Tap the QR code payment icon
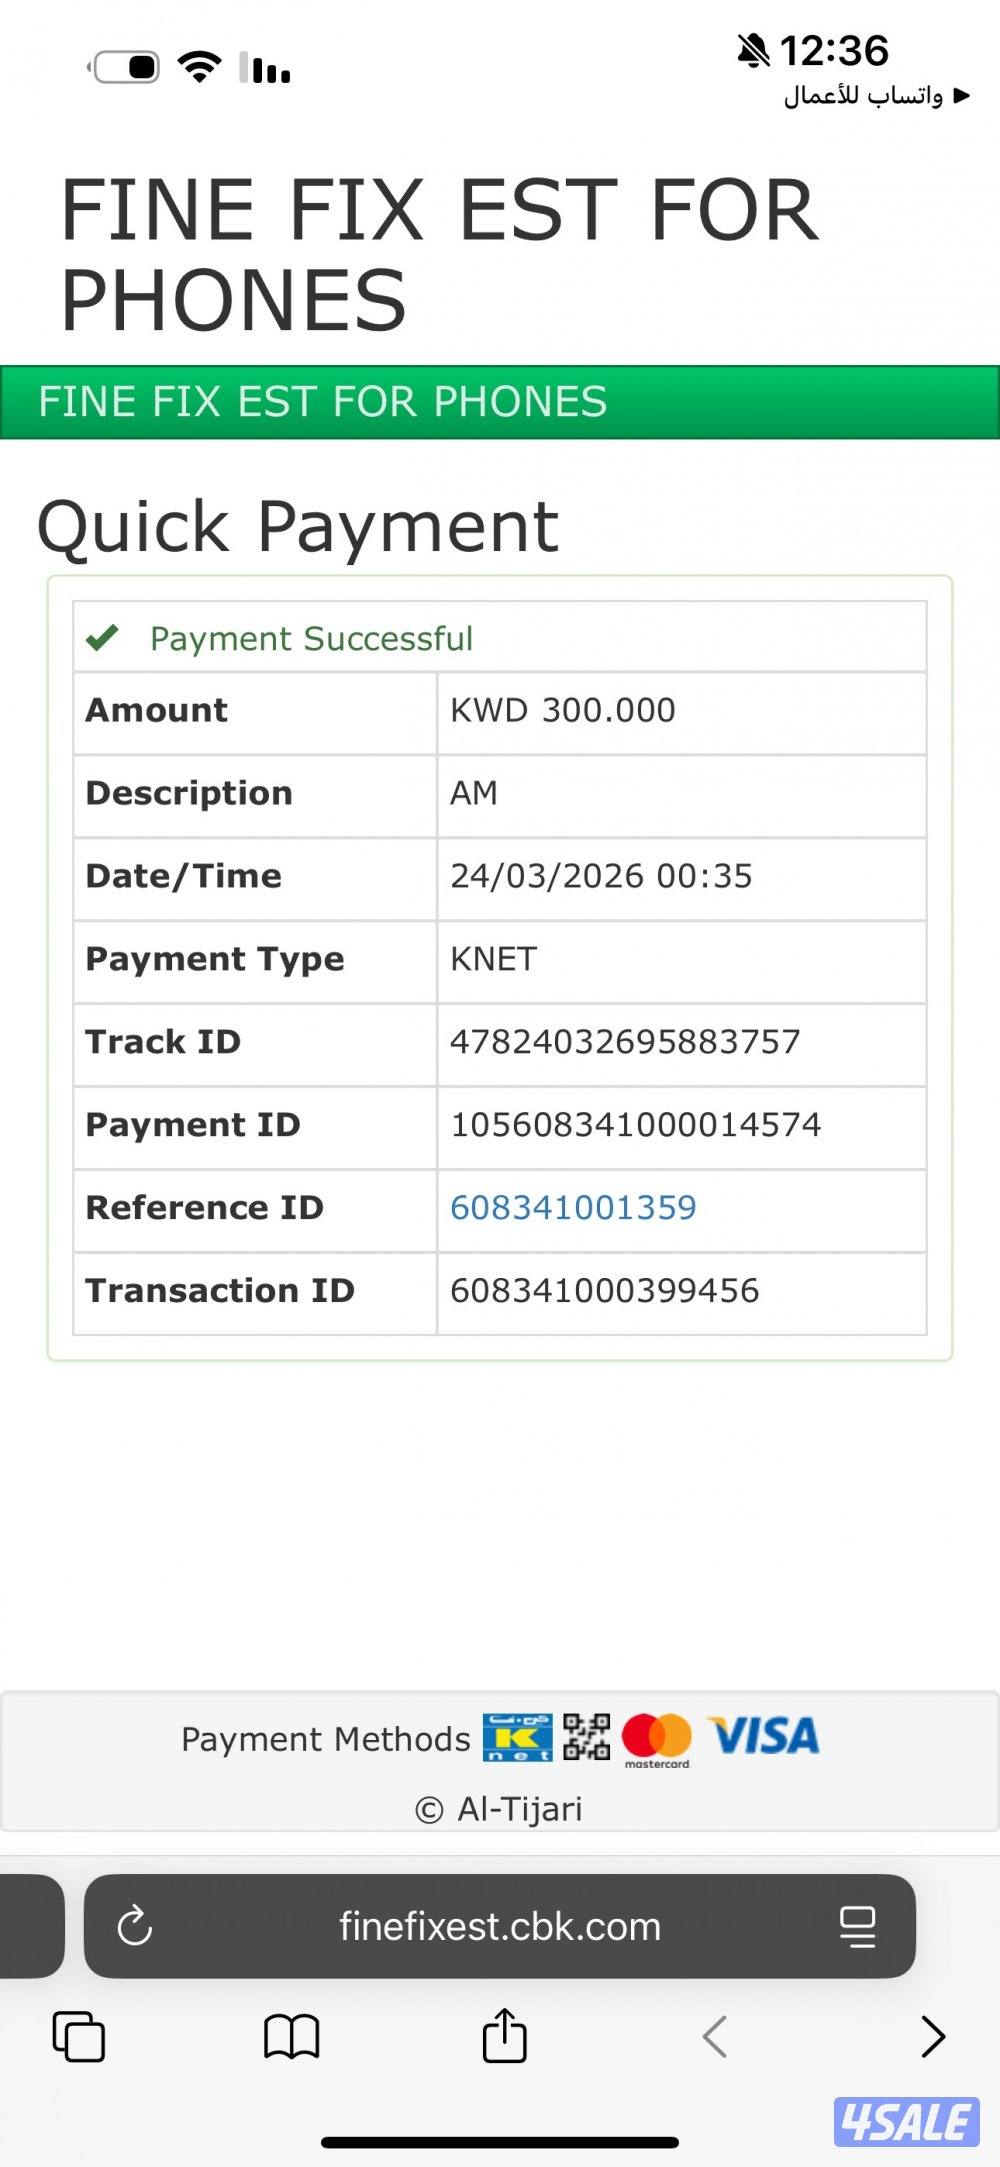The height and width of the screenshot is (2167, 1000). [586, 1737]
